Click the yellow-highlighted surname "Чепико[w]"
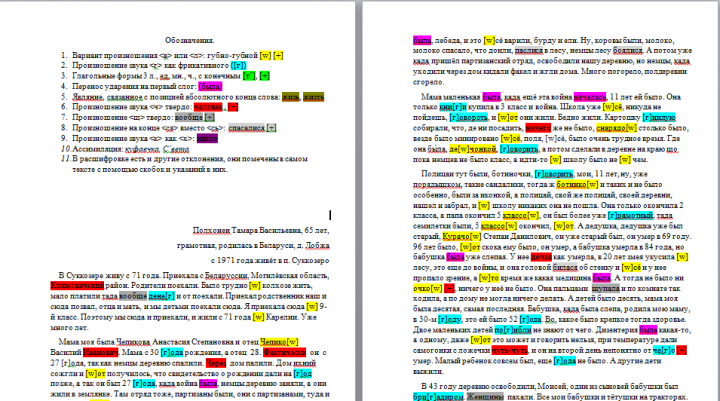The height and width of the screenshot is (401, 720). [x=279, y=342]
